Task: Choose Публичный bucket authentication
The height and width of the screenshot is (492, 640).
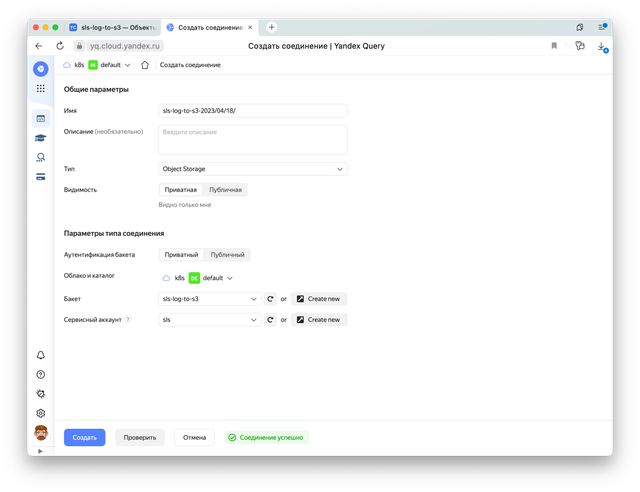Action: (x=227, y=255)
